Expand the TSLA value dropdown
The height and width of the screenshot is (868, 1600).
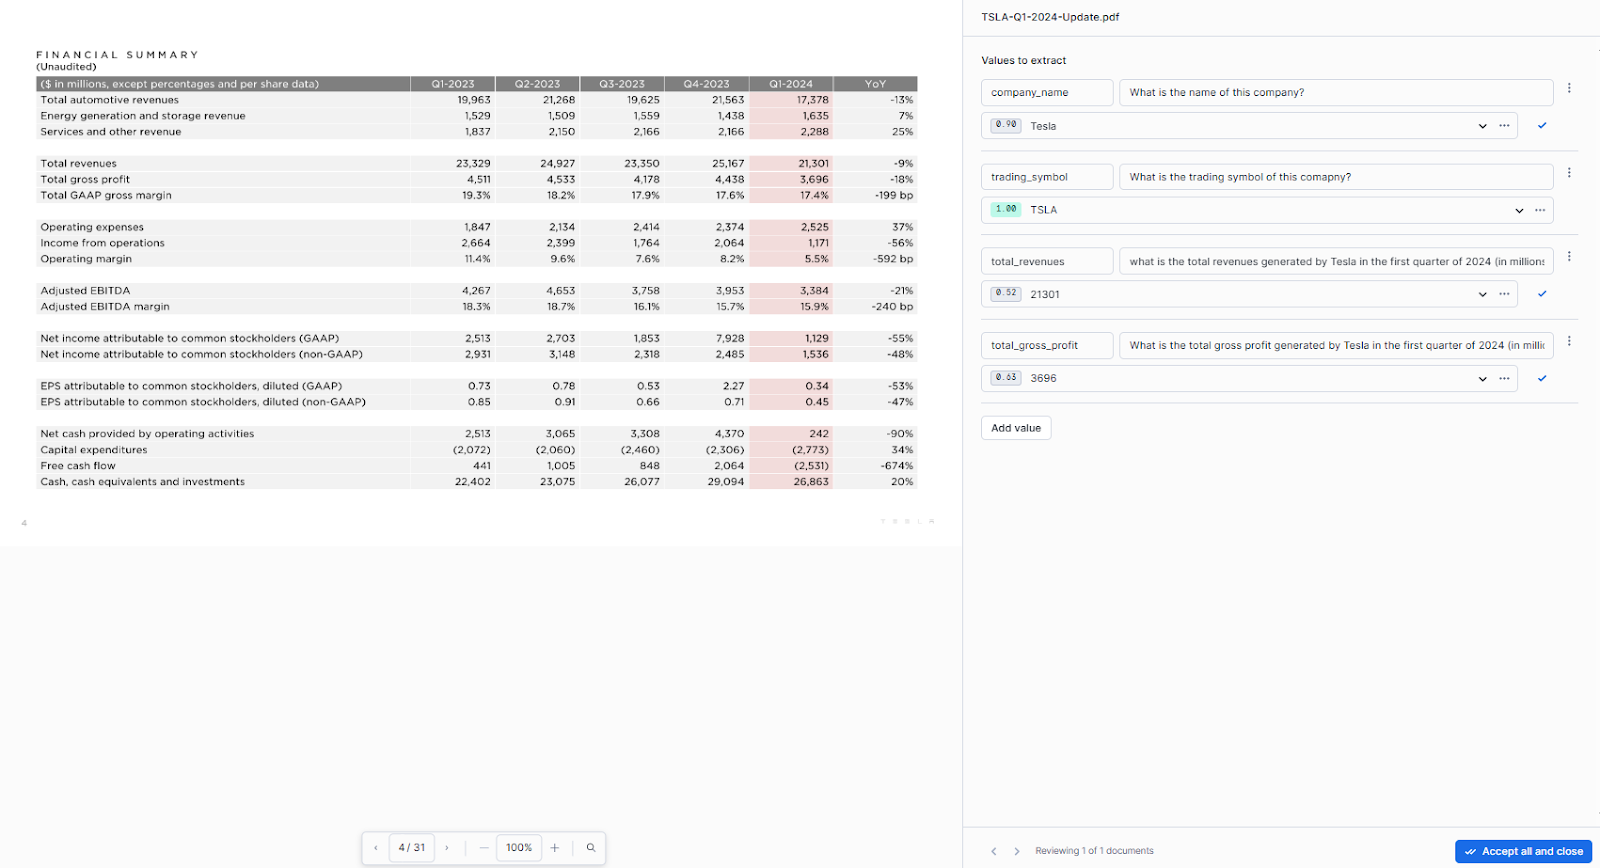click(x=1519, y=210)
